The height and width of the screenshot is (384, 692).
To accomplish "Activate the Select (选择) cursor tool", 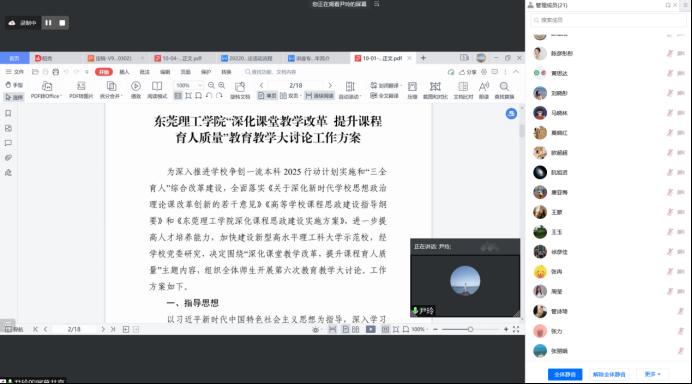I will coord(14,97).
